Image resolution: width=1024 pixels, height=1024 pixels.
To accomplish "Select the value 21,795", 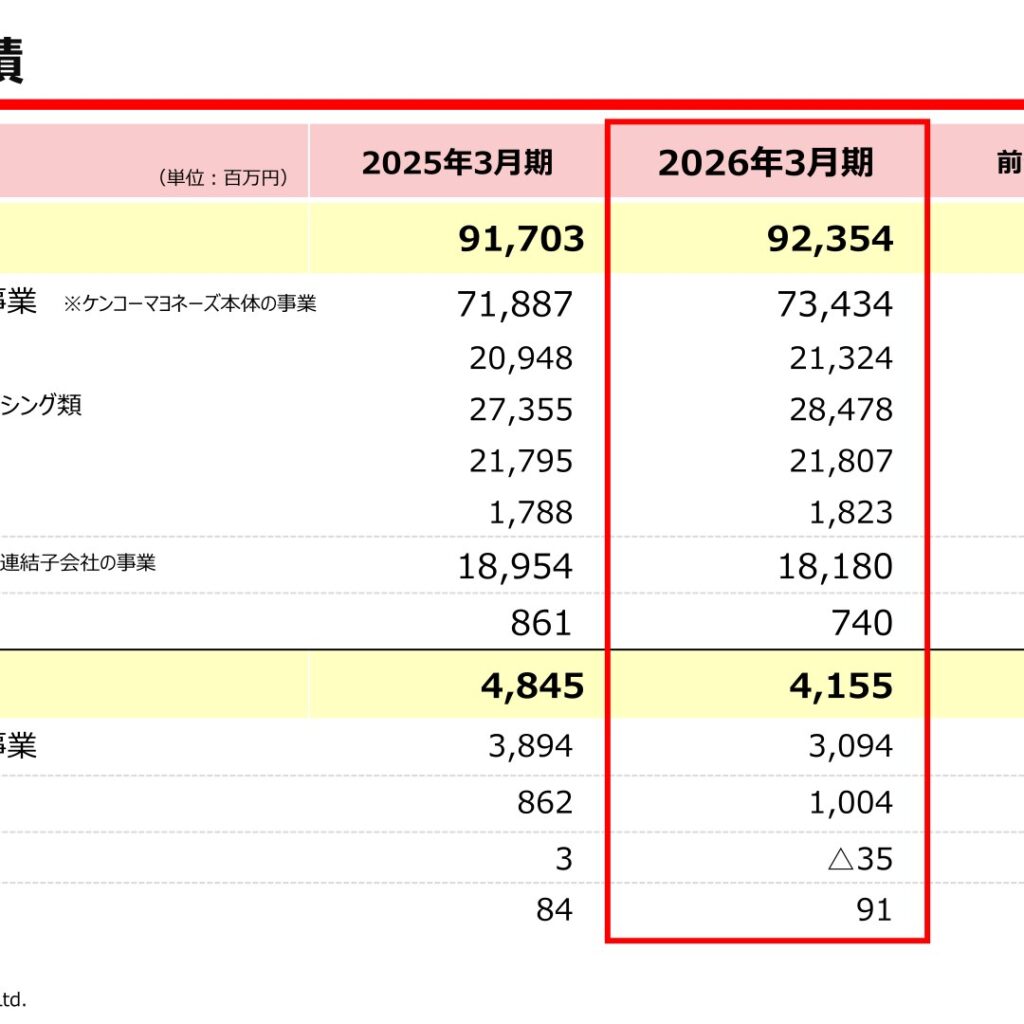I will click(520, 461).
